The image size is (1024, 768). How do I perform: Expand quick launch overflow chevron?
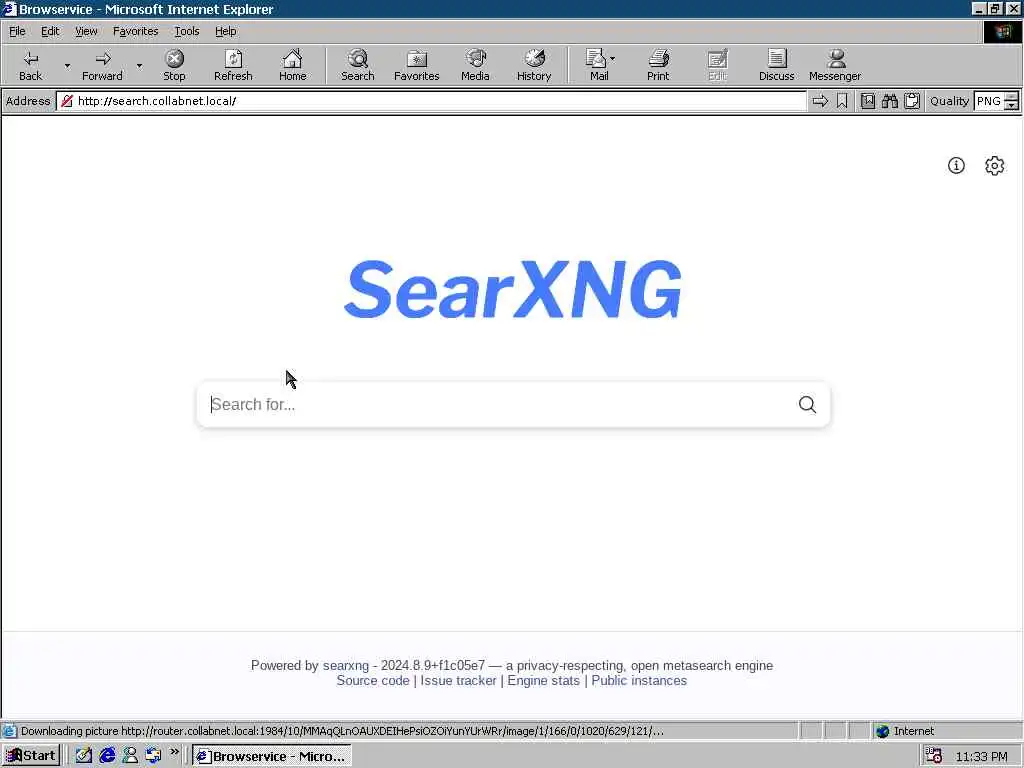click(x=174, y=752)
